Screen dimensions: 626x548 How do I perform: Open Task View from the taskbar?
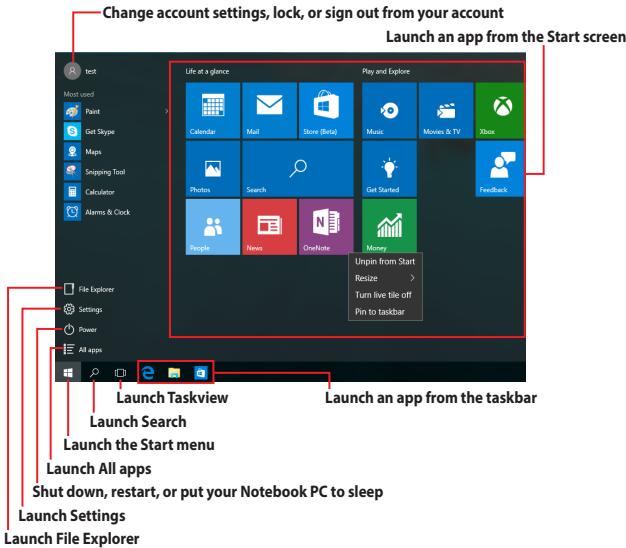[120, 372]
